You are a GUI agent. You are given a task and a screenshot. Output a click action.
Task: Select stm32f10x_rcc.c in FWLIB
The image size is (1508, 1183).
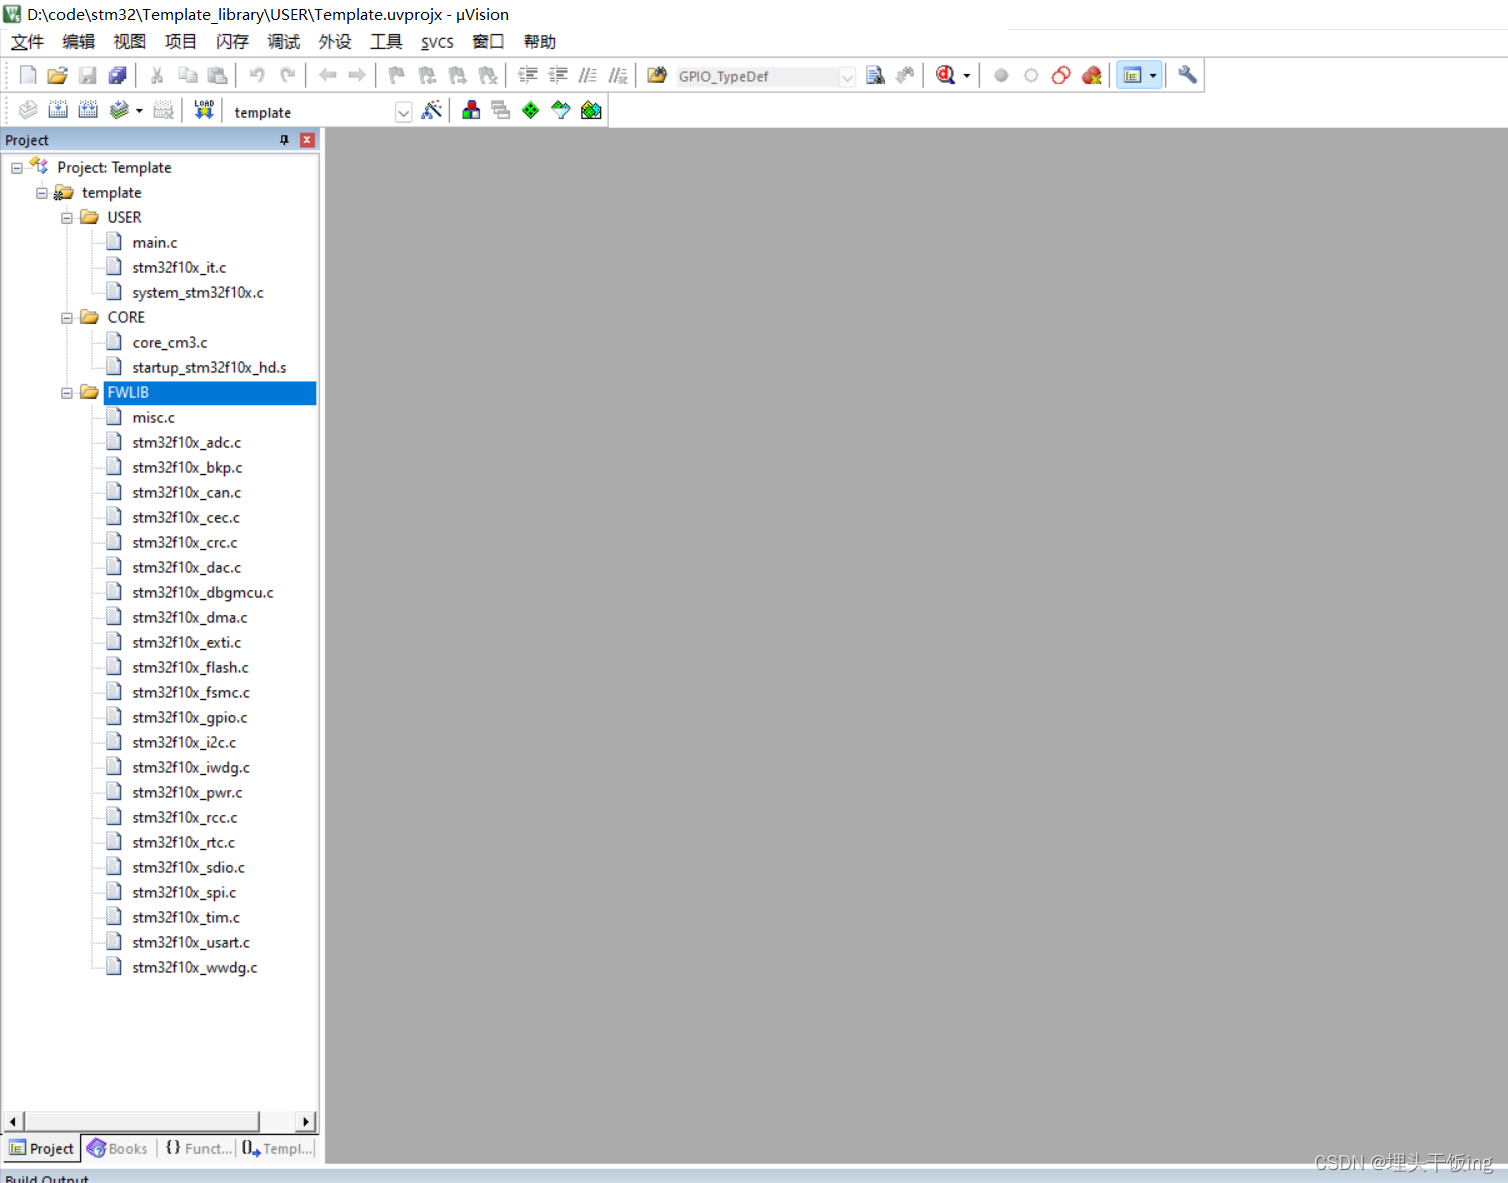(x=185, y=818)
